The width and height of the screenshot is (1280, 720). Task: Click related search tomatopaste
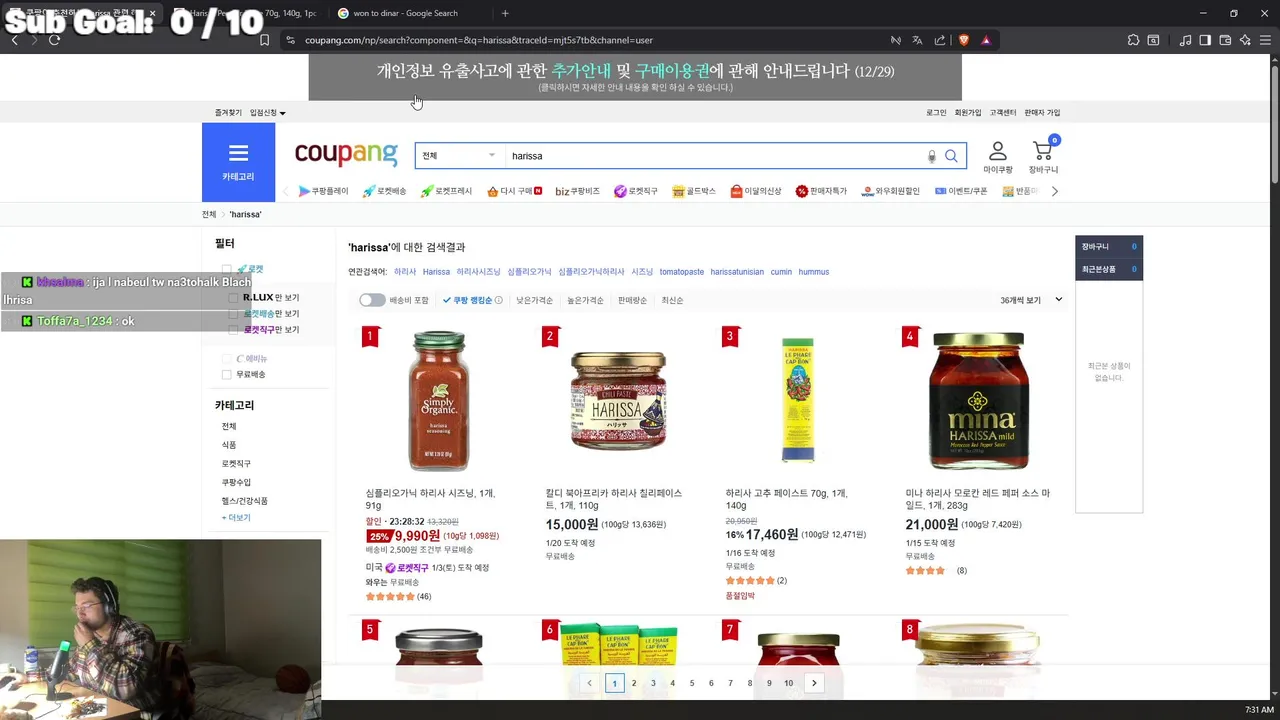coord(682,272)
